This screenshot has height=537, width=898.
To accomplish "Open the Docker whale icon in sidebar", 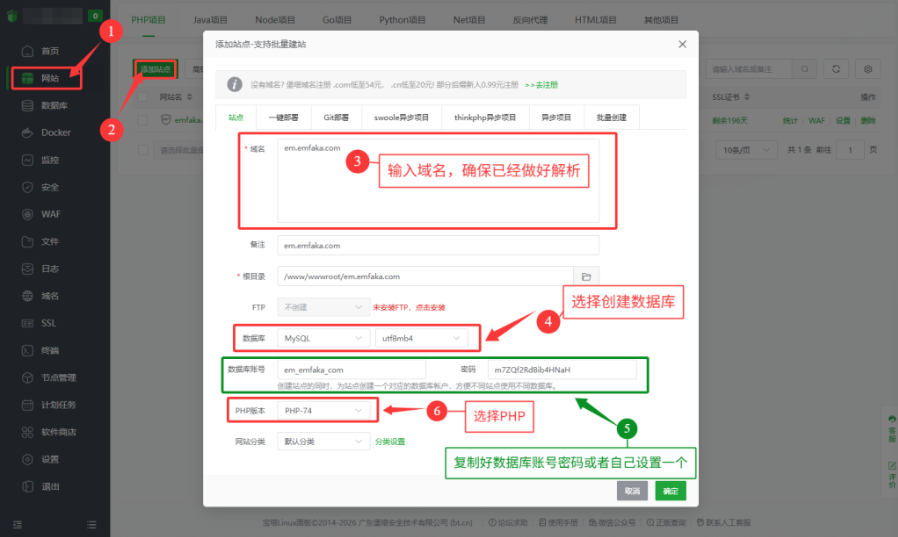I will point(27,133).
